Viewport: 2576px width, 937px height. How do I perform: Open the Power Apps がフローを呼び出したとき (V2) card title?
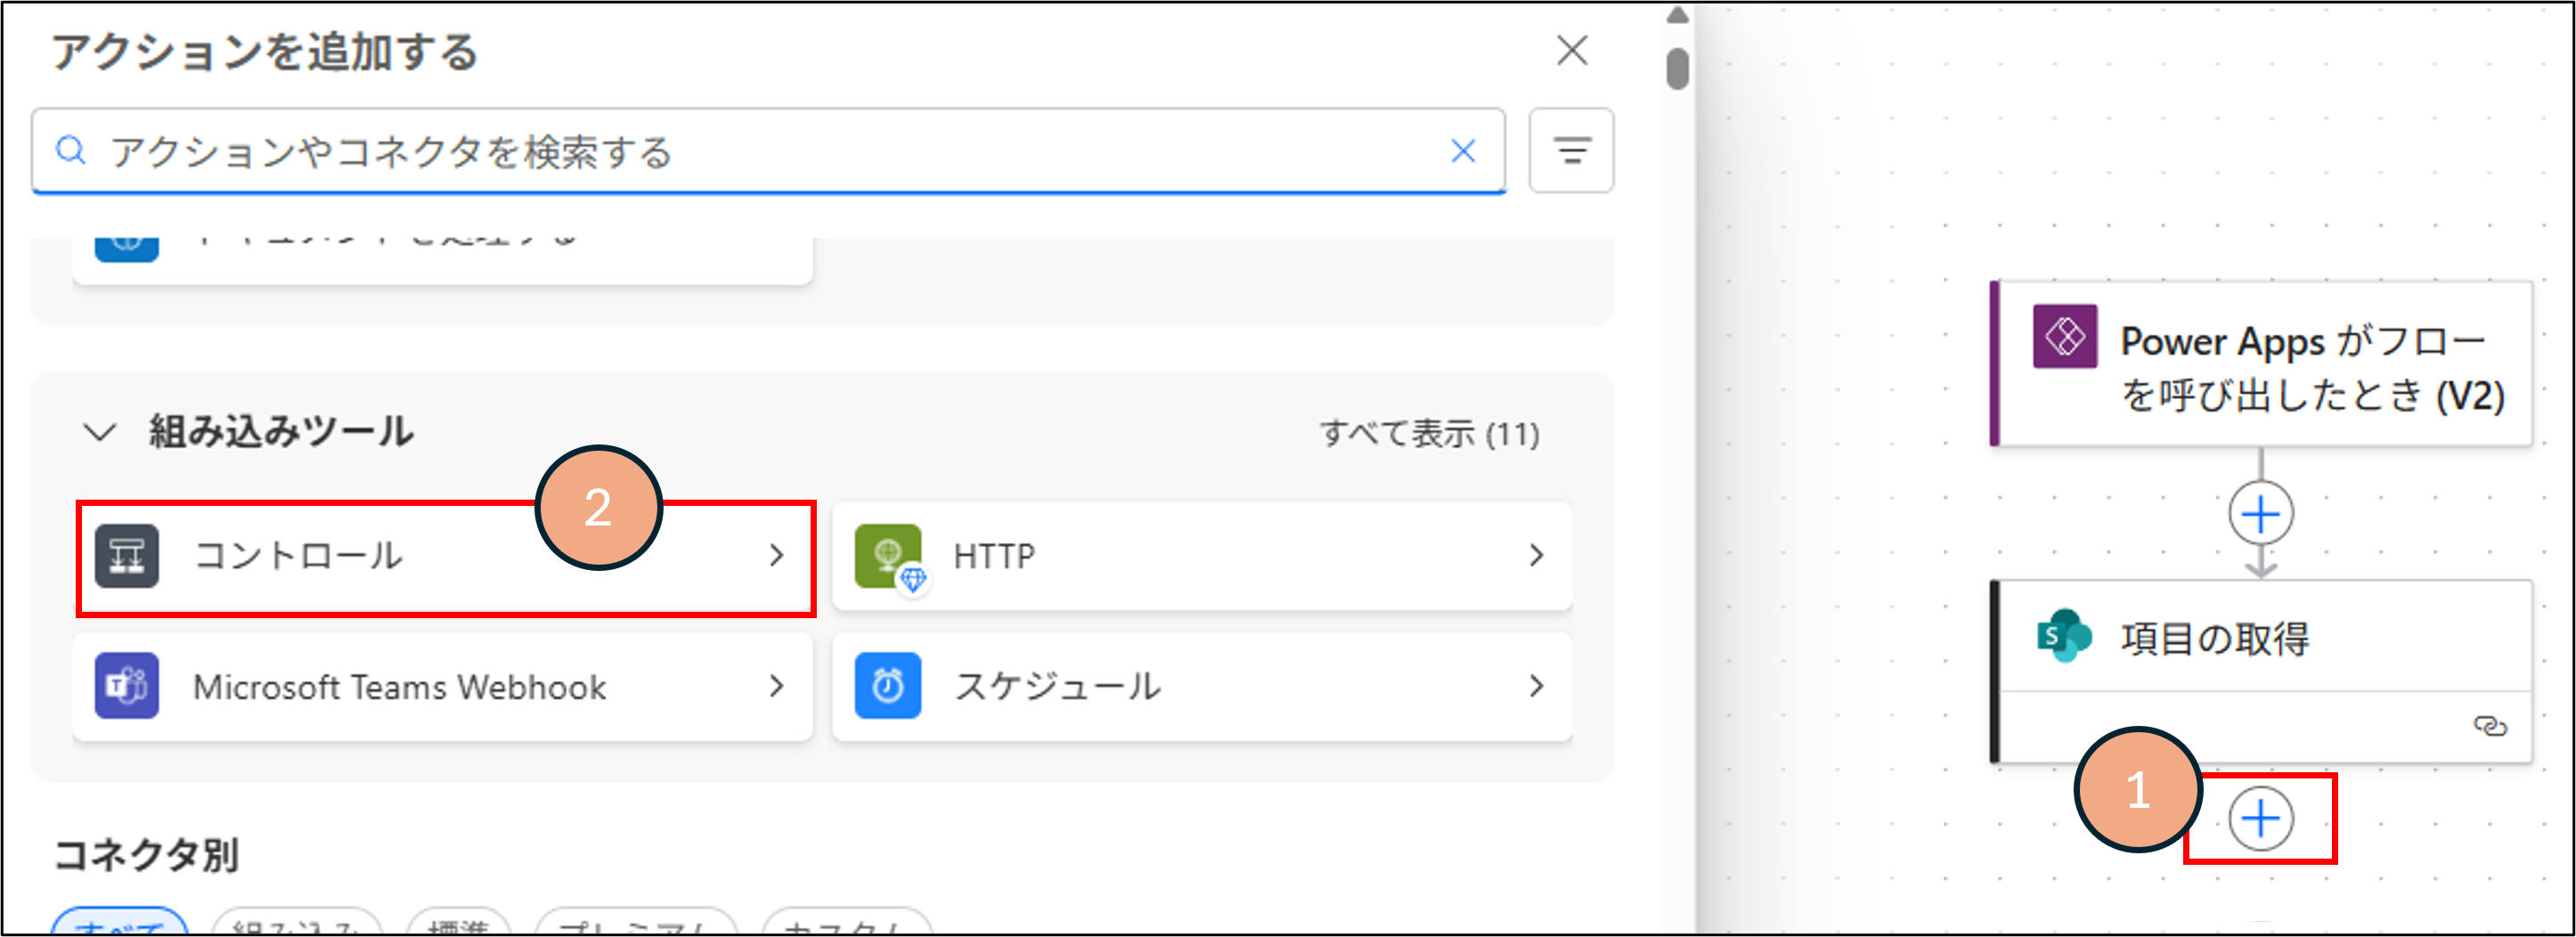2311,368
